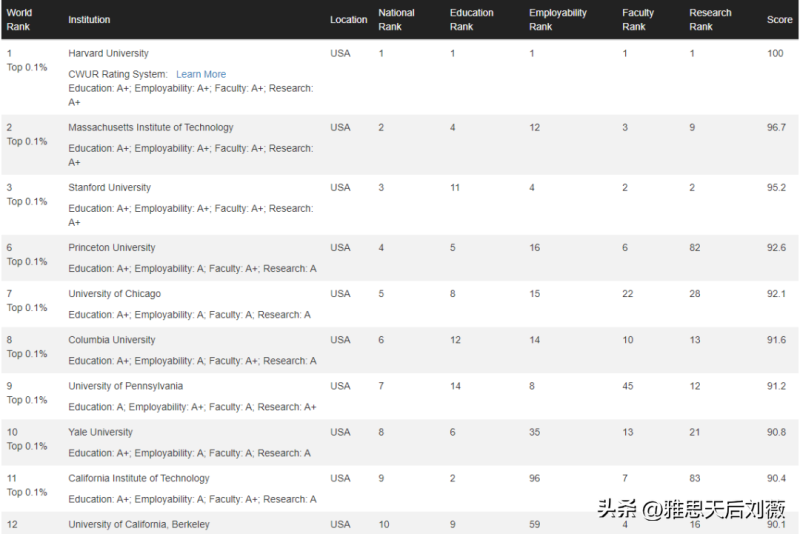
Task: Select Massachusetts Institute of Technology row
Action: point(150,128)
